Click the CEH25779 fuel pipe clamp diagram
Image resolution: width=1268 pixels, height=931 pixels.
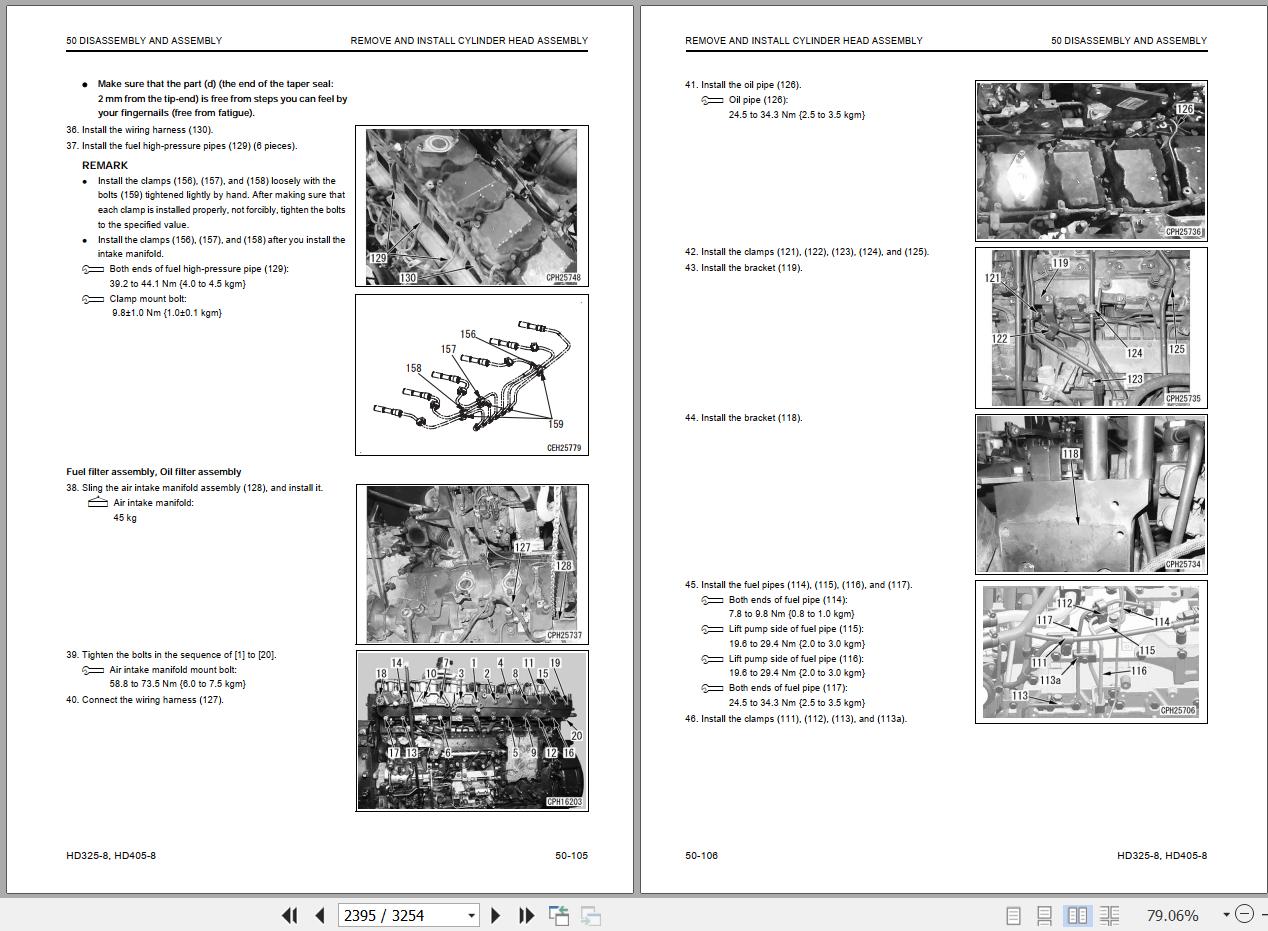[x=472, y=375]
